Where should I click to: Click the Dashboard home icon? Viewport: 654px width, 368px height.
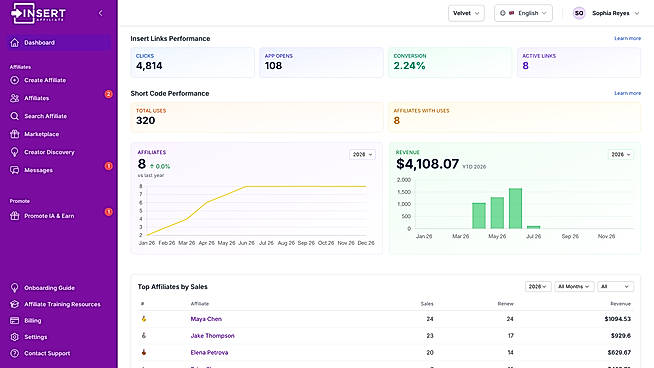15,43
